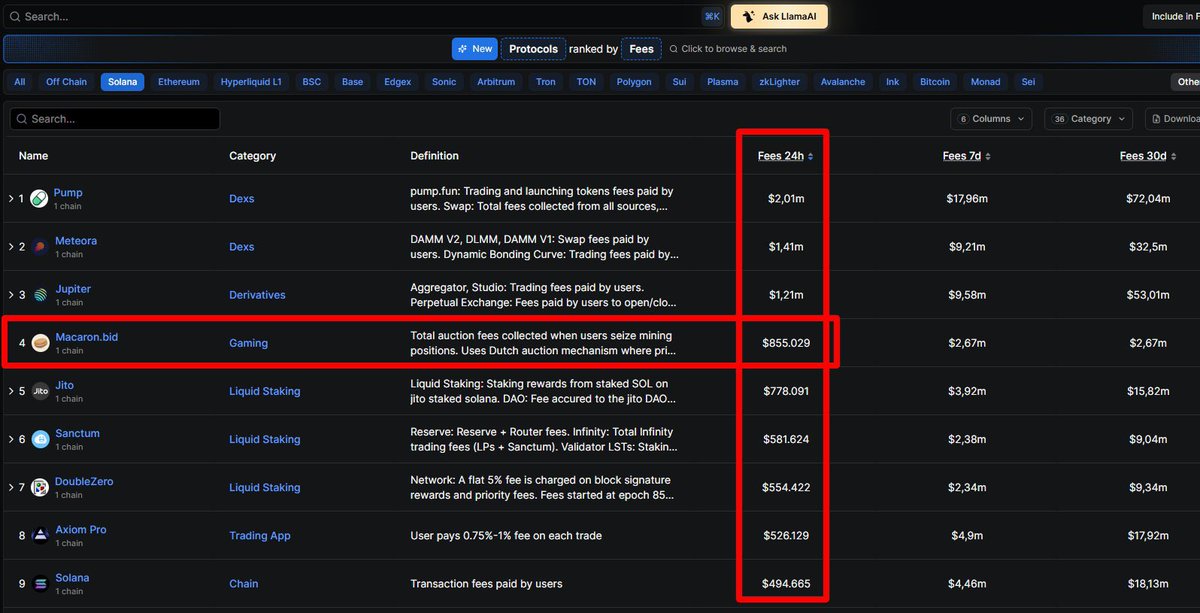Click the Jupiter protocol logo icon

pyautogui.click(x=39, y=295)
